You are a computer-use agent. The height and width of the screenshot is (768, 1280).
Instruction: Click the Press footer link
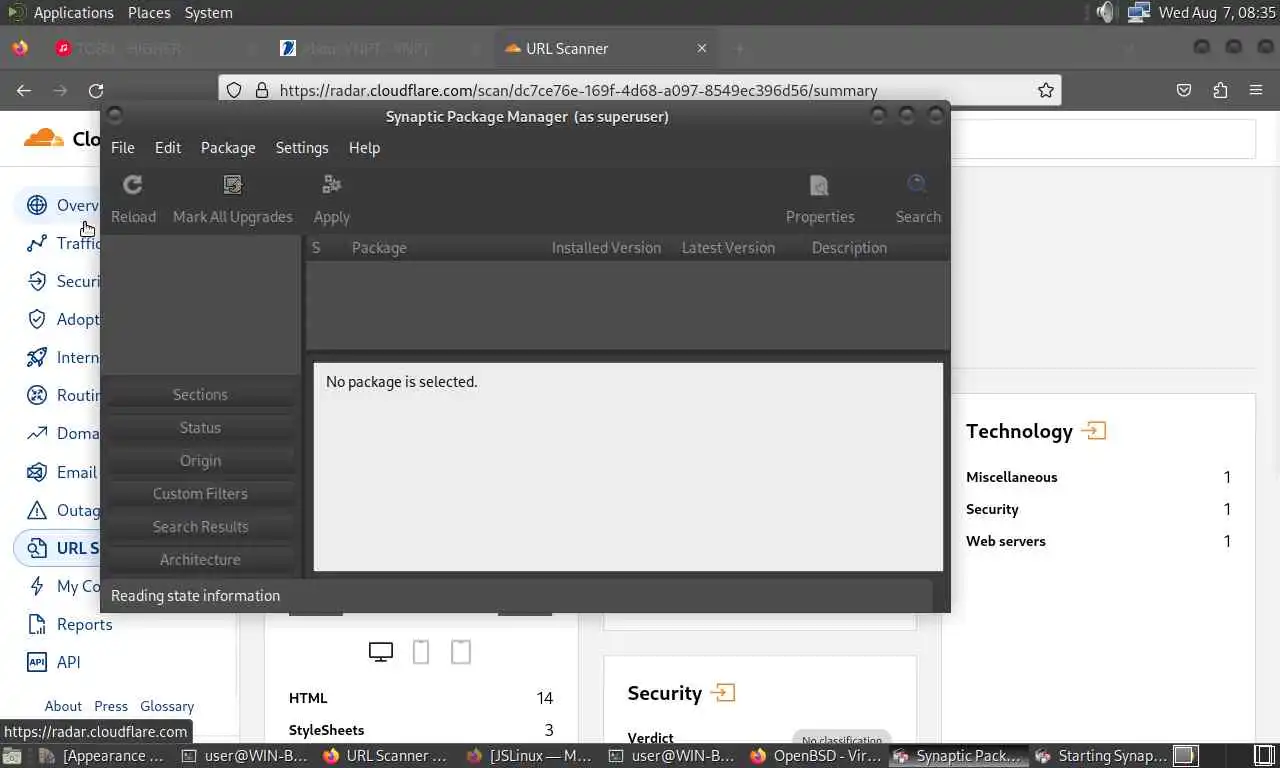click(111, 706)
